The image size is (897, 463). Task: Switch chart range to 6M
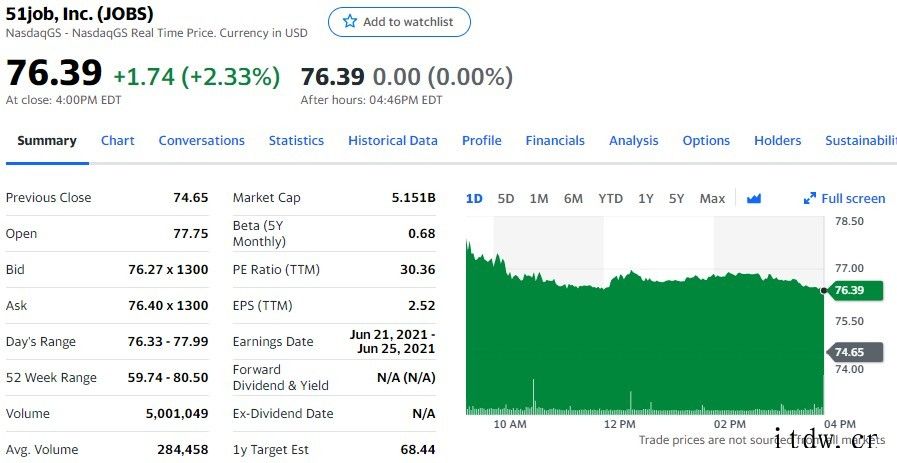[x=573, y=198]
